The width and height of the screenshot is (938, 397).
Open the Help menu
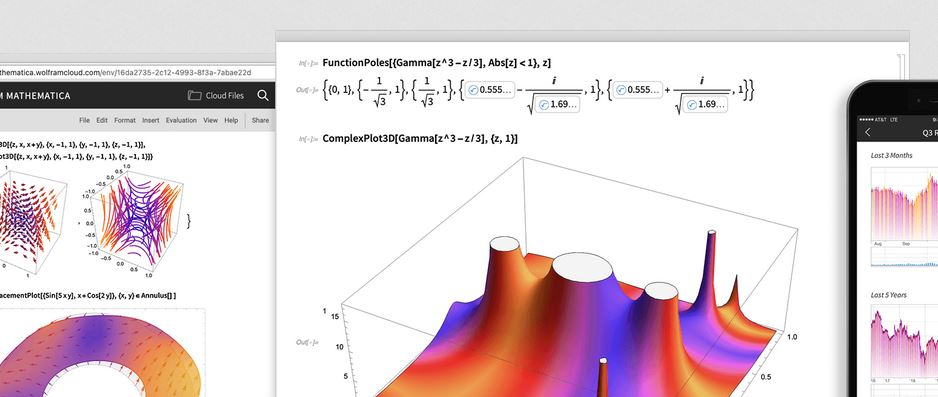(231, 120)
